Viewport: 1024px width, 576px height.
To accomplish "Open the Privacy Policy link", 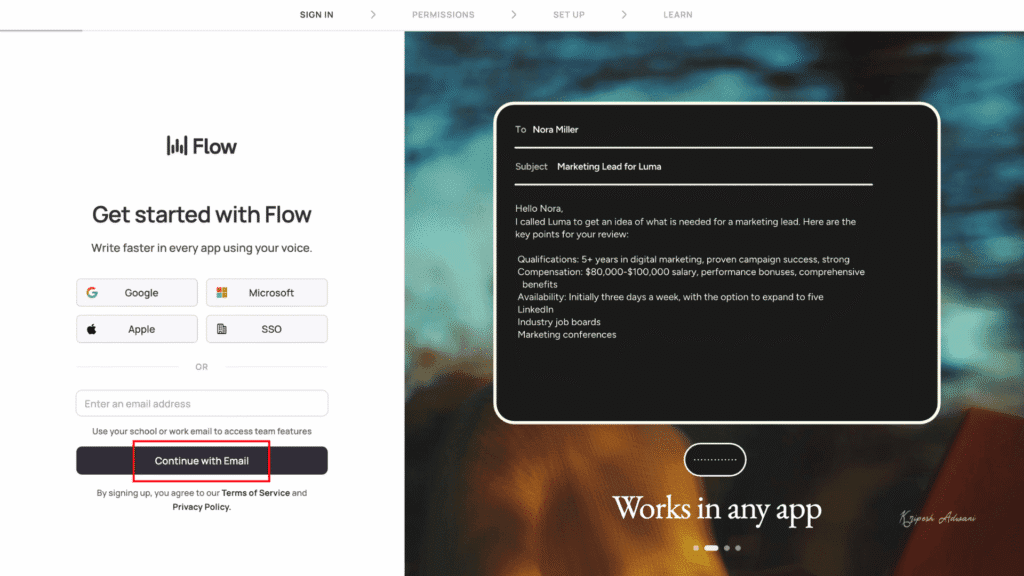I will tap(201, 507).
